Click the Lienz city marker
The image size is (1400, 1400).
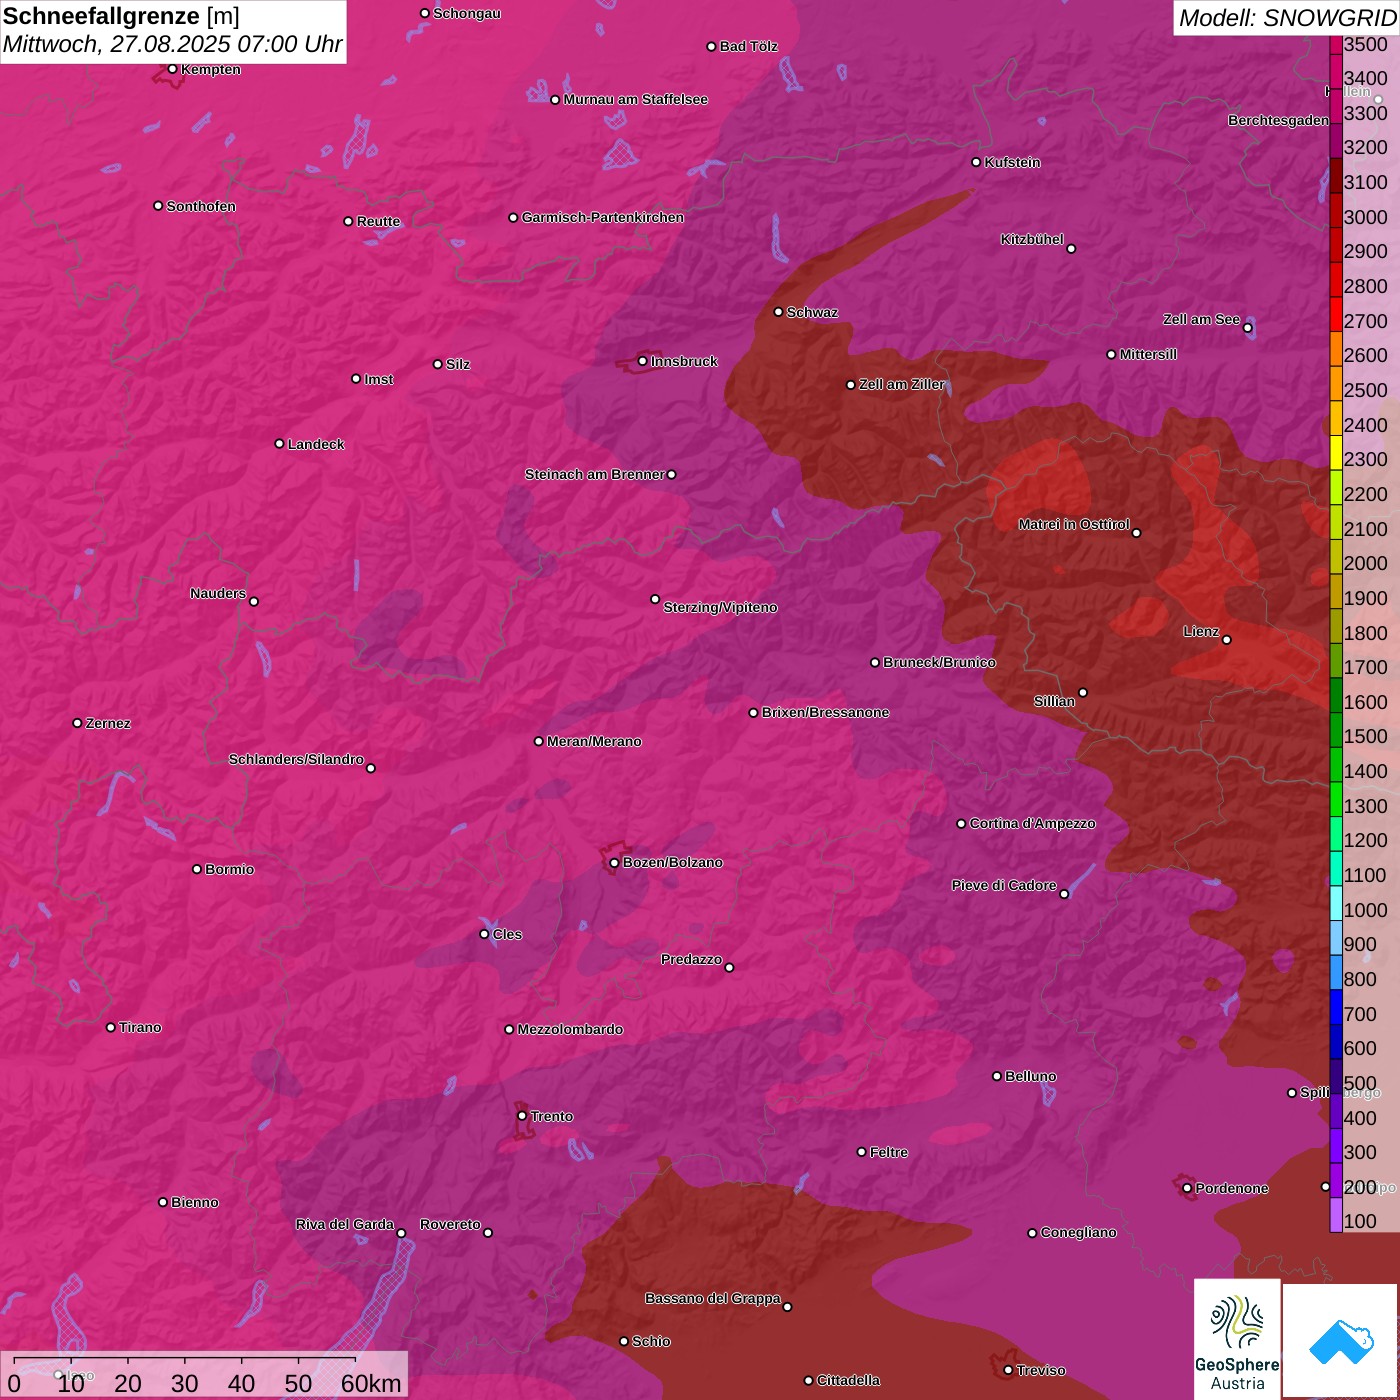(1227, 640)
